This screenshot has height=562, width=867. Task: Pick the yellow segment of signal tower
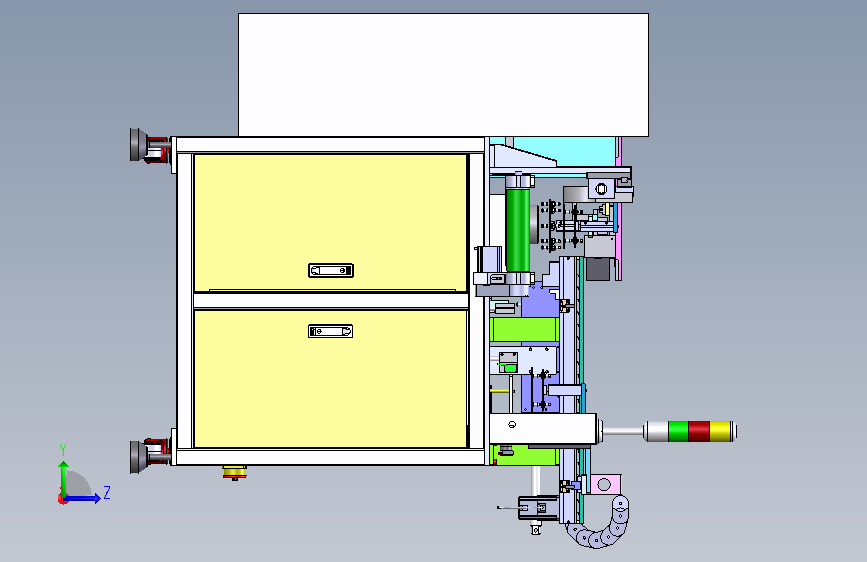[720, 431]
